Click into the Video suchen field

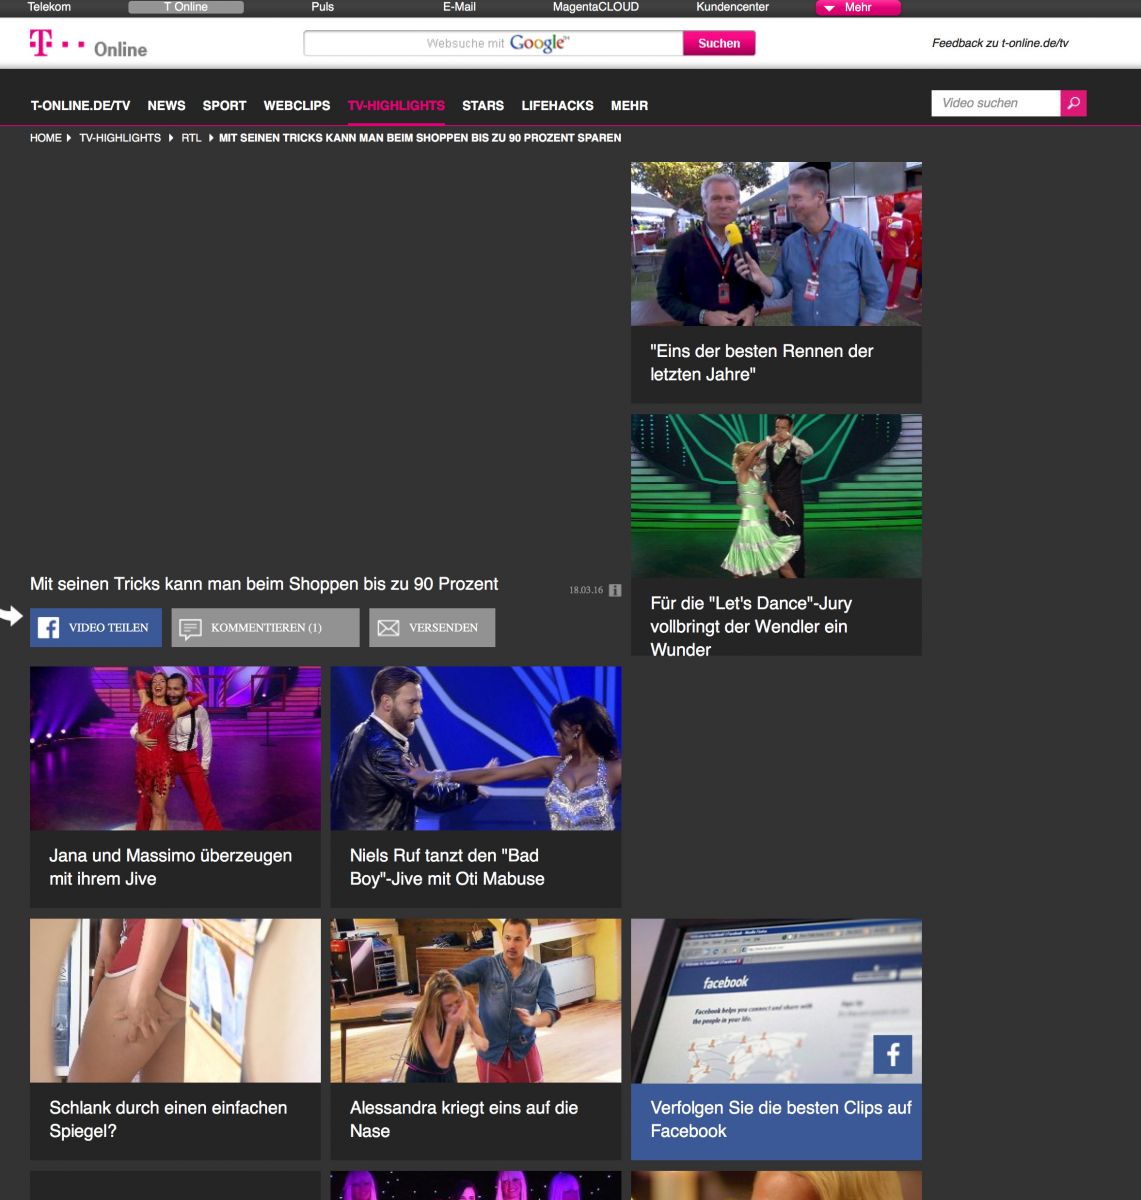[x=995, y=103]
